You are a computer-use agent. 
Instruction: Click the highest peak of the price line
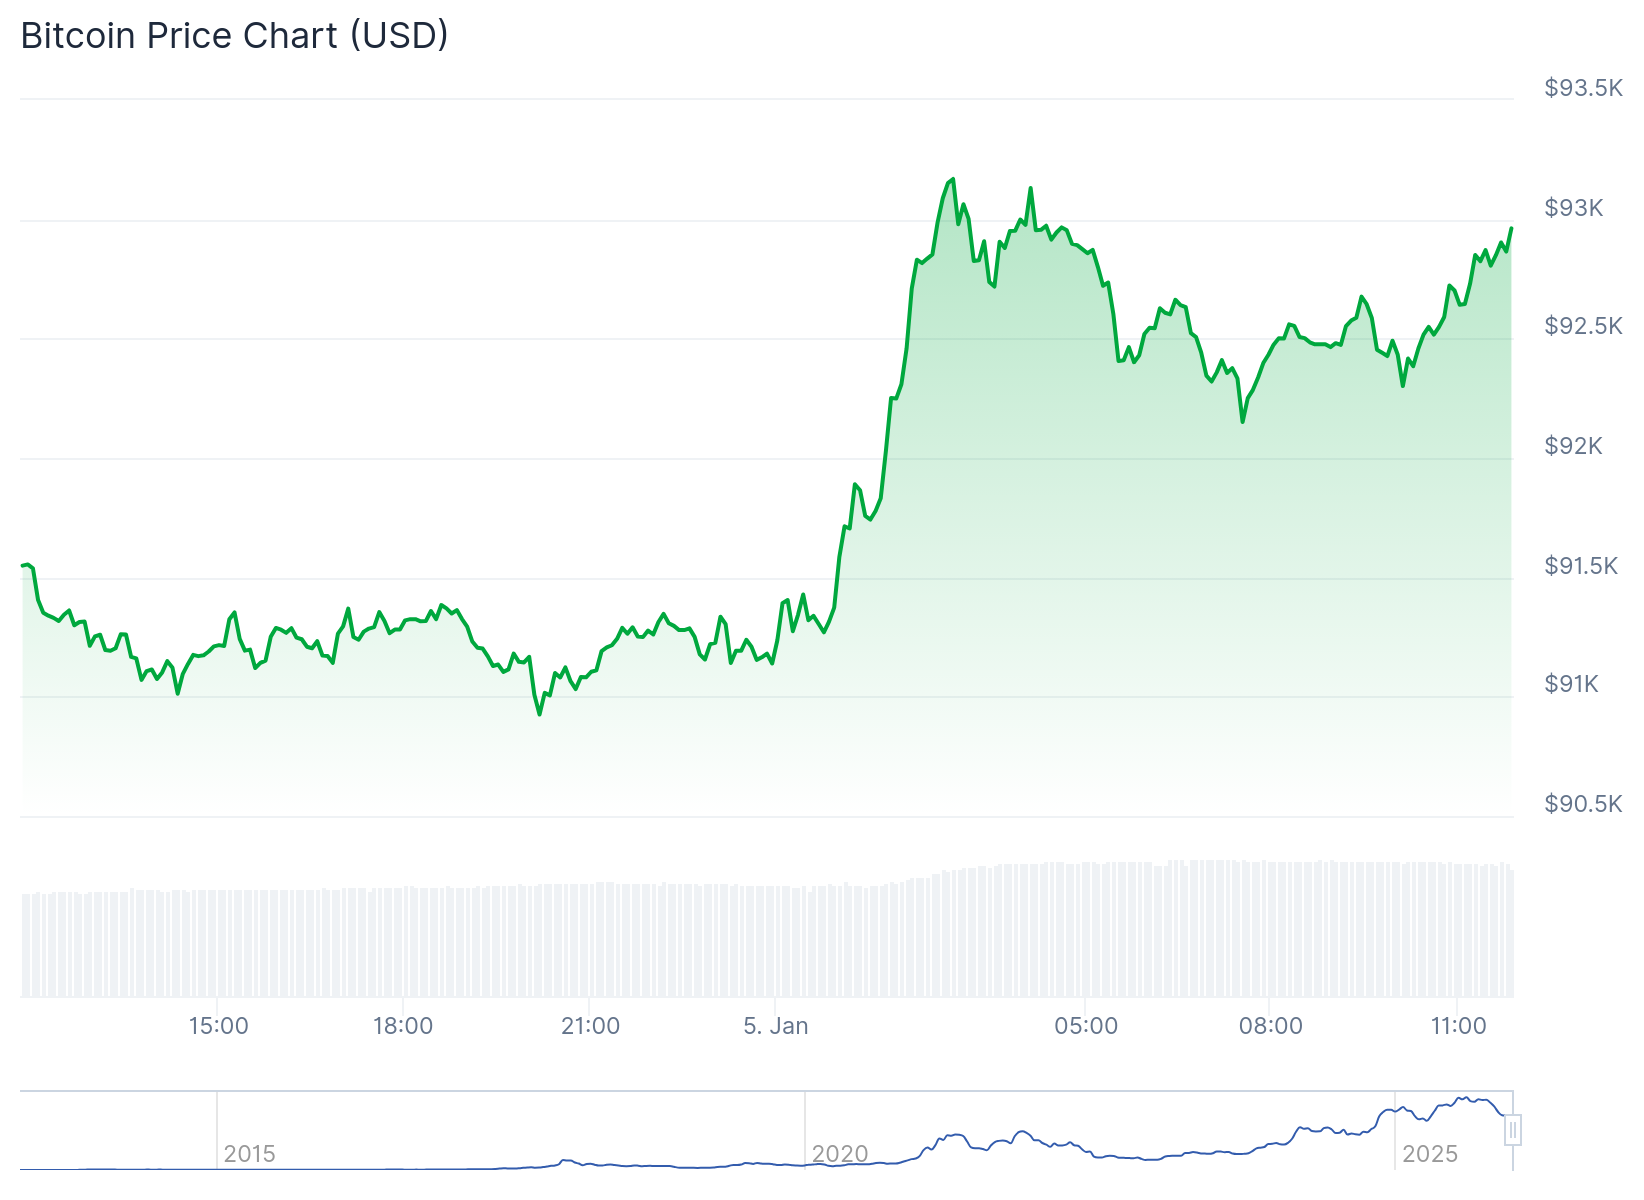coord(953,179)
